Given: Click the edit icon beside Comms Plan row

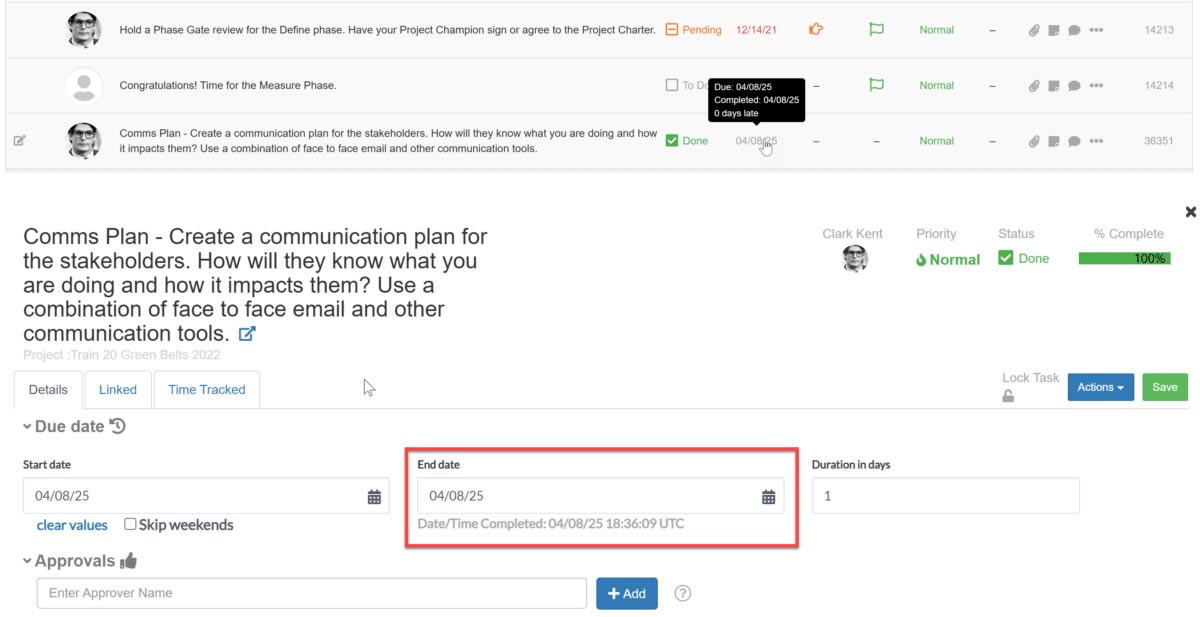Looking at the screenshot, I should [19, 141].
